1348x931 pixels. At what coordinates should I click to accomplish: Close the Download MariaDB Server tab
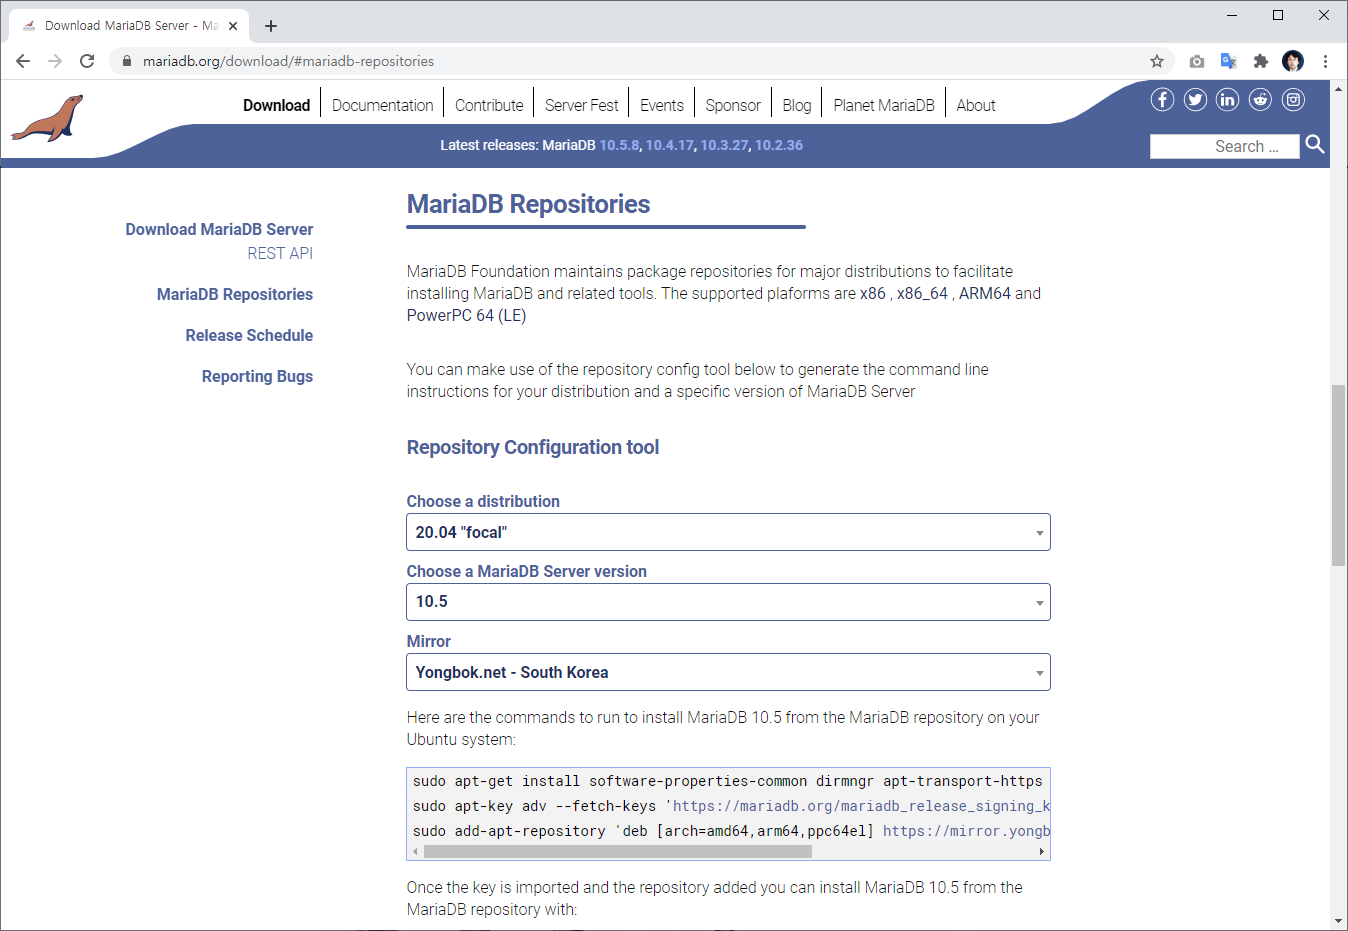click(x=233, y=26)
